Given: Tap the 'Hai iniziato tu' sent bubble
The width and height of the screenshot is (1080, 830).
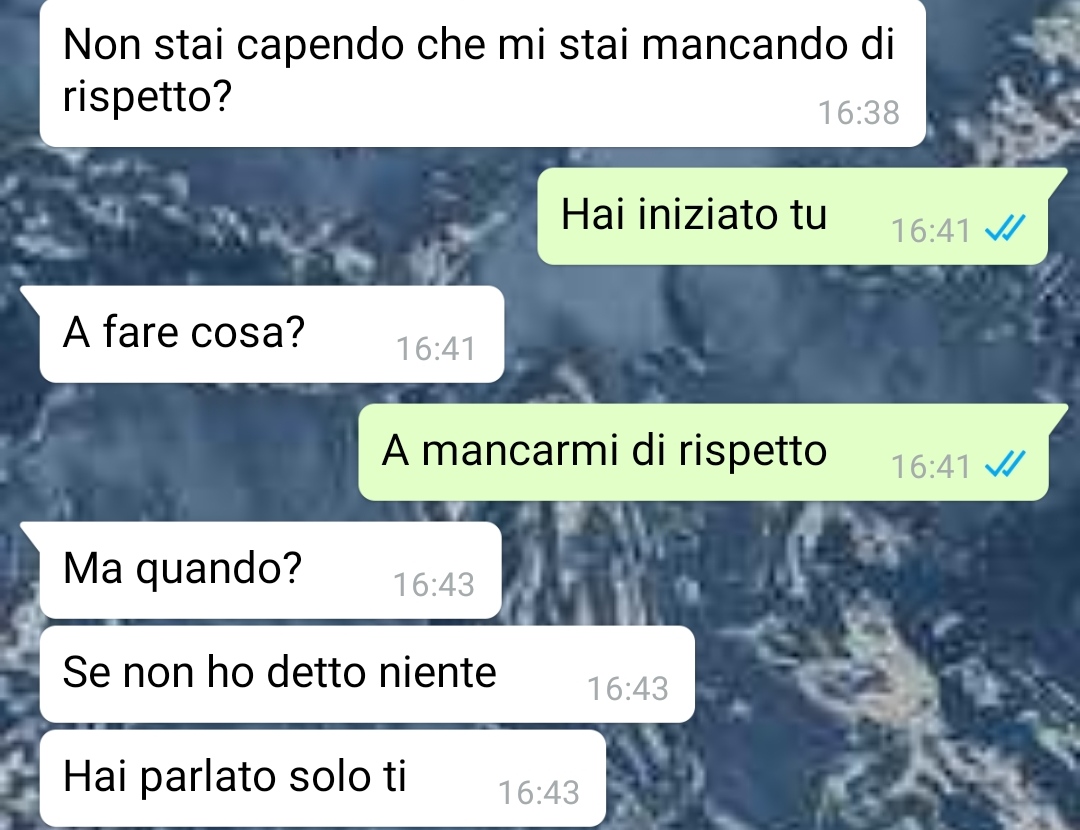Looking at the screenshot, I should [x=792, y=216].
